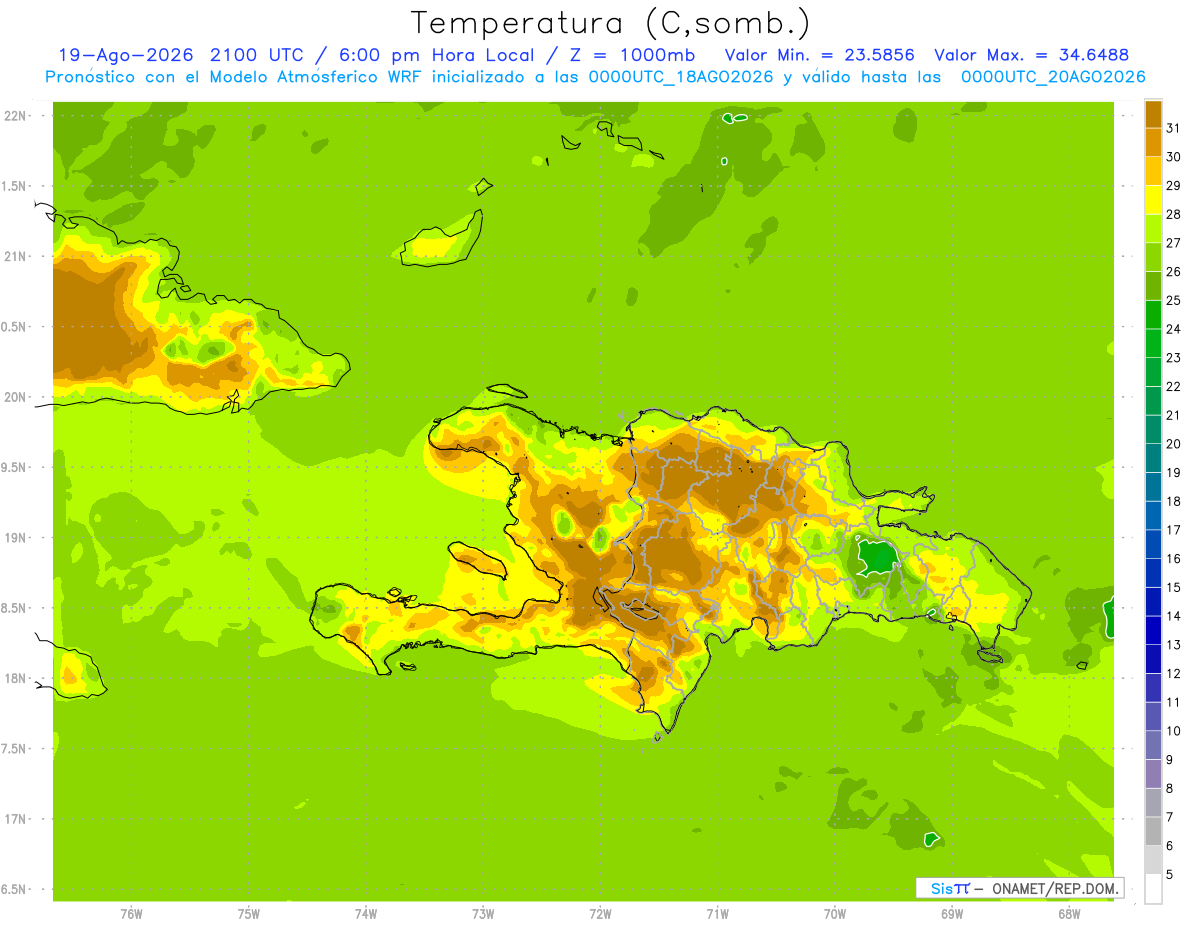Click the '72W' longitude axis label

(601, 914)
